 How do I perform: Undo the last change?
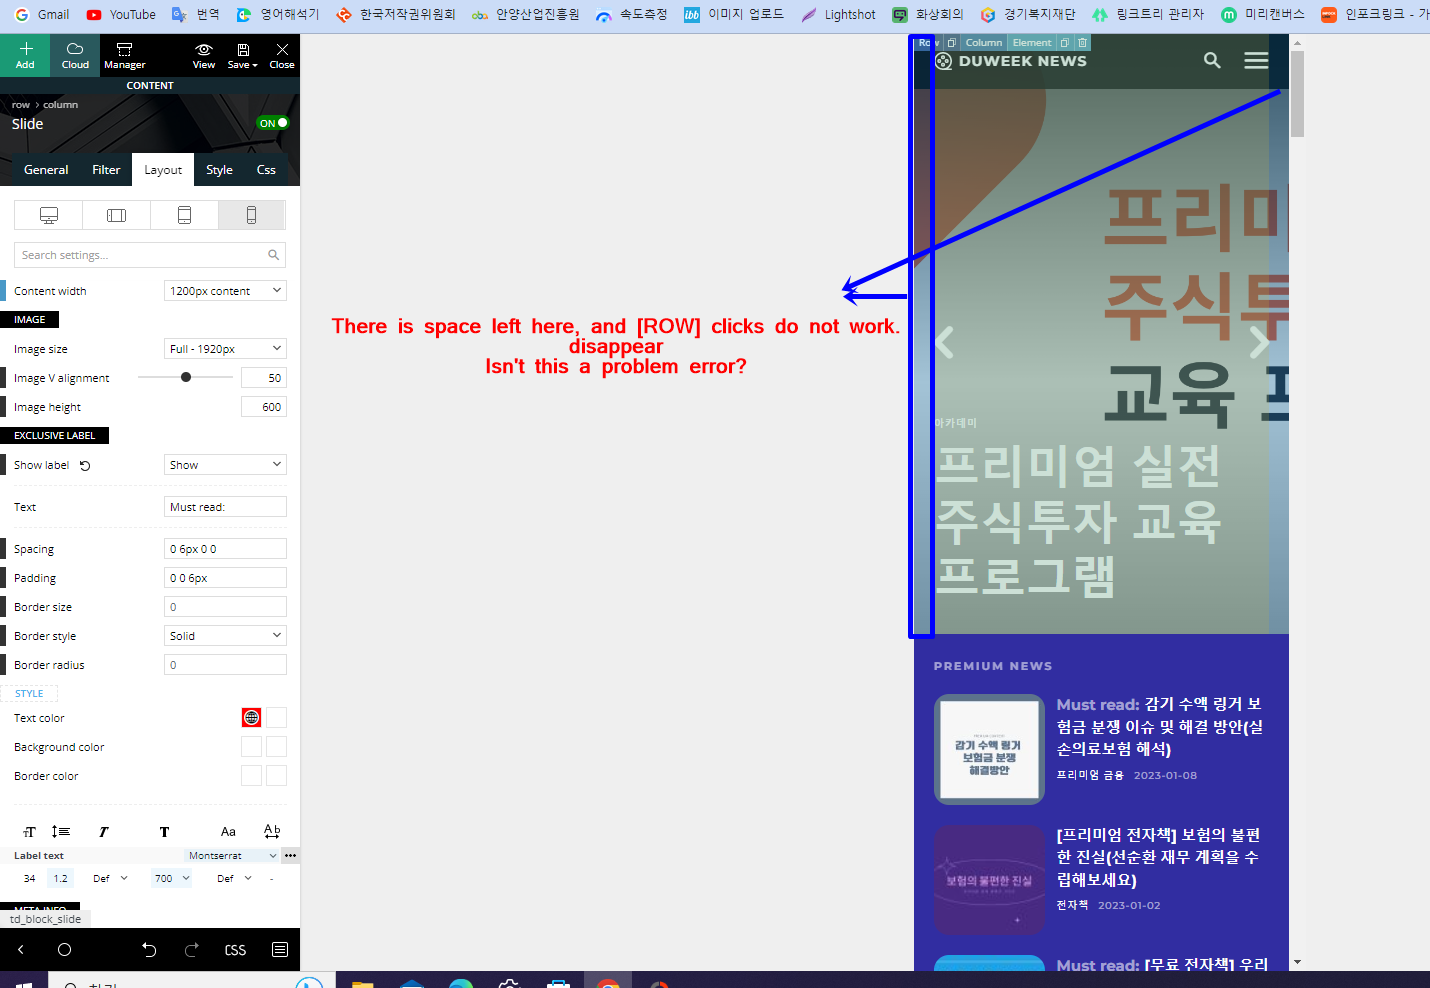point(149,949)
